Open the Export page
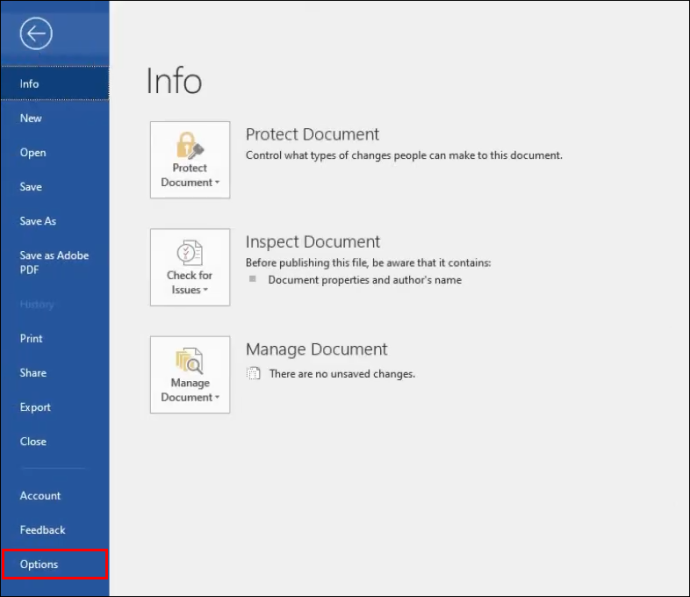Image resolution: width=690 pixels, height=597 pixels. (55, 407)
